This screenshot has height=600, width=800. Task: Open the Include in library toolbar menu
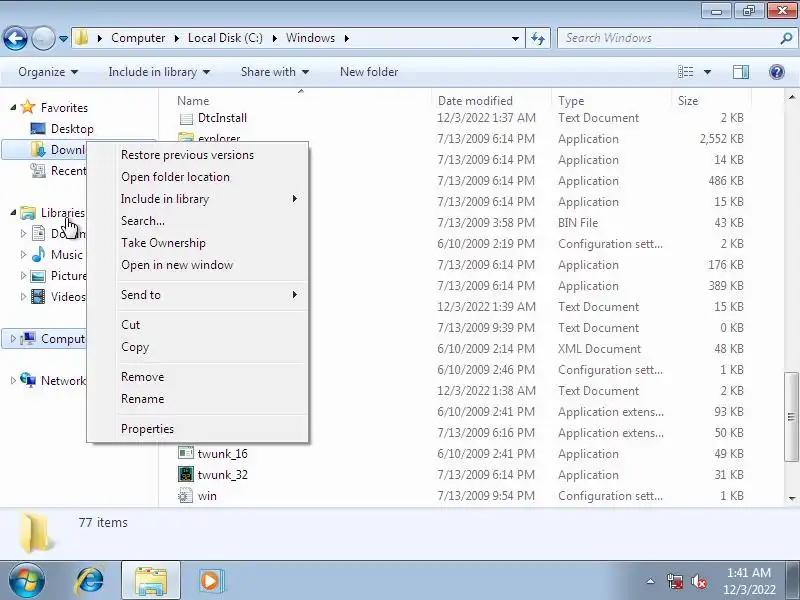tap(159, 72)
